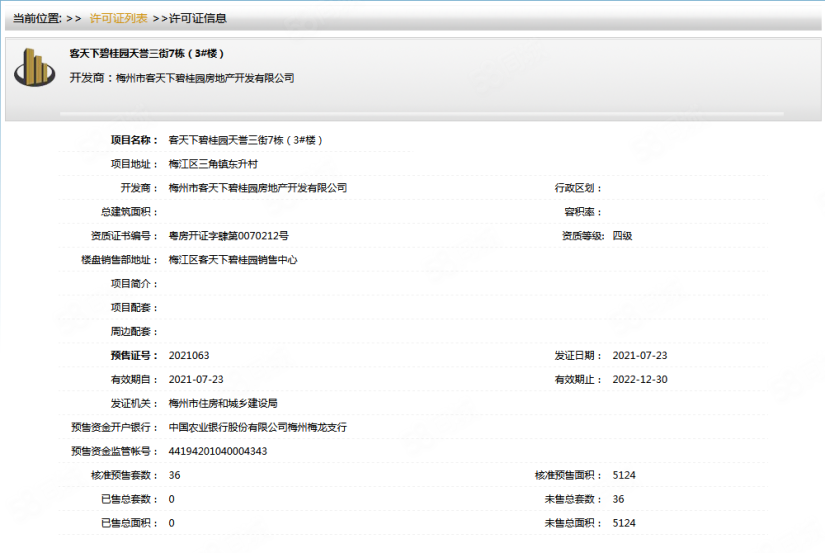The image size is (825, 553).
Task: Select header title 客天下碧桂园天誉三街7栋（3#楼）
Action: coord(147,53)
